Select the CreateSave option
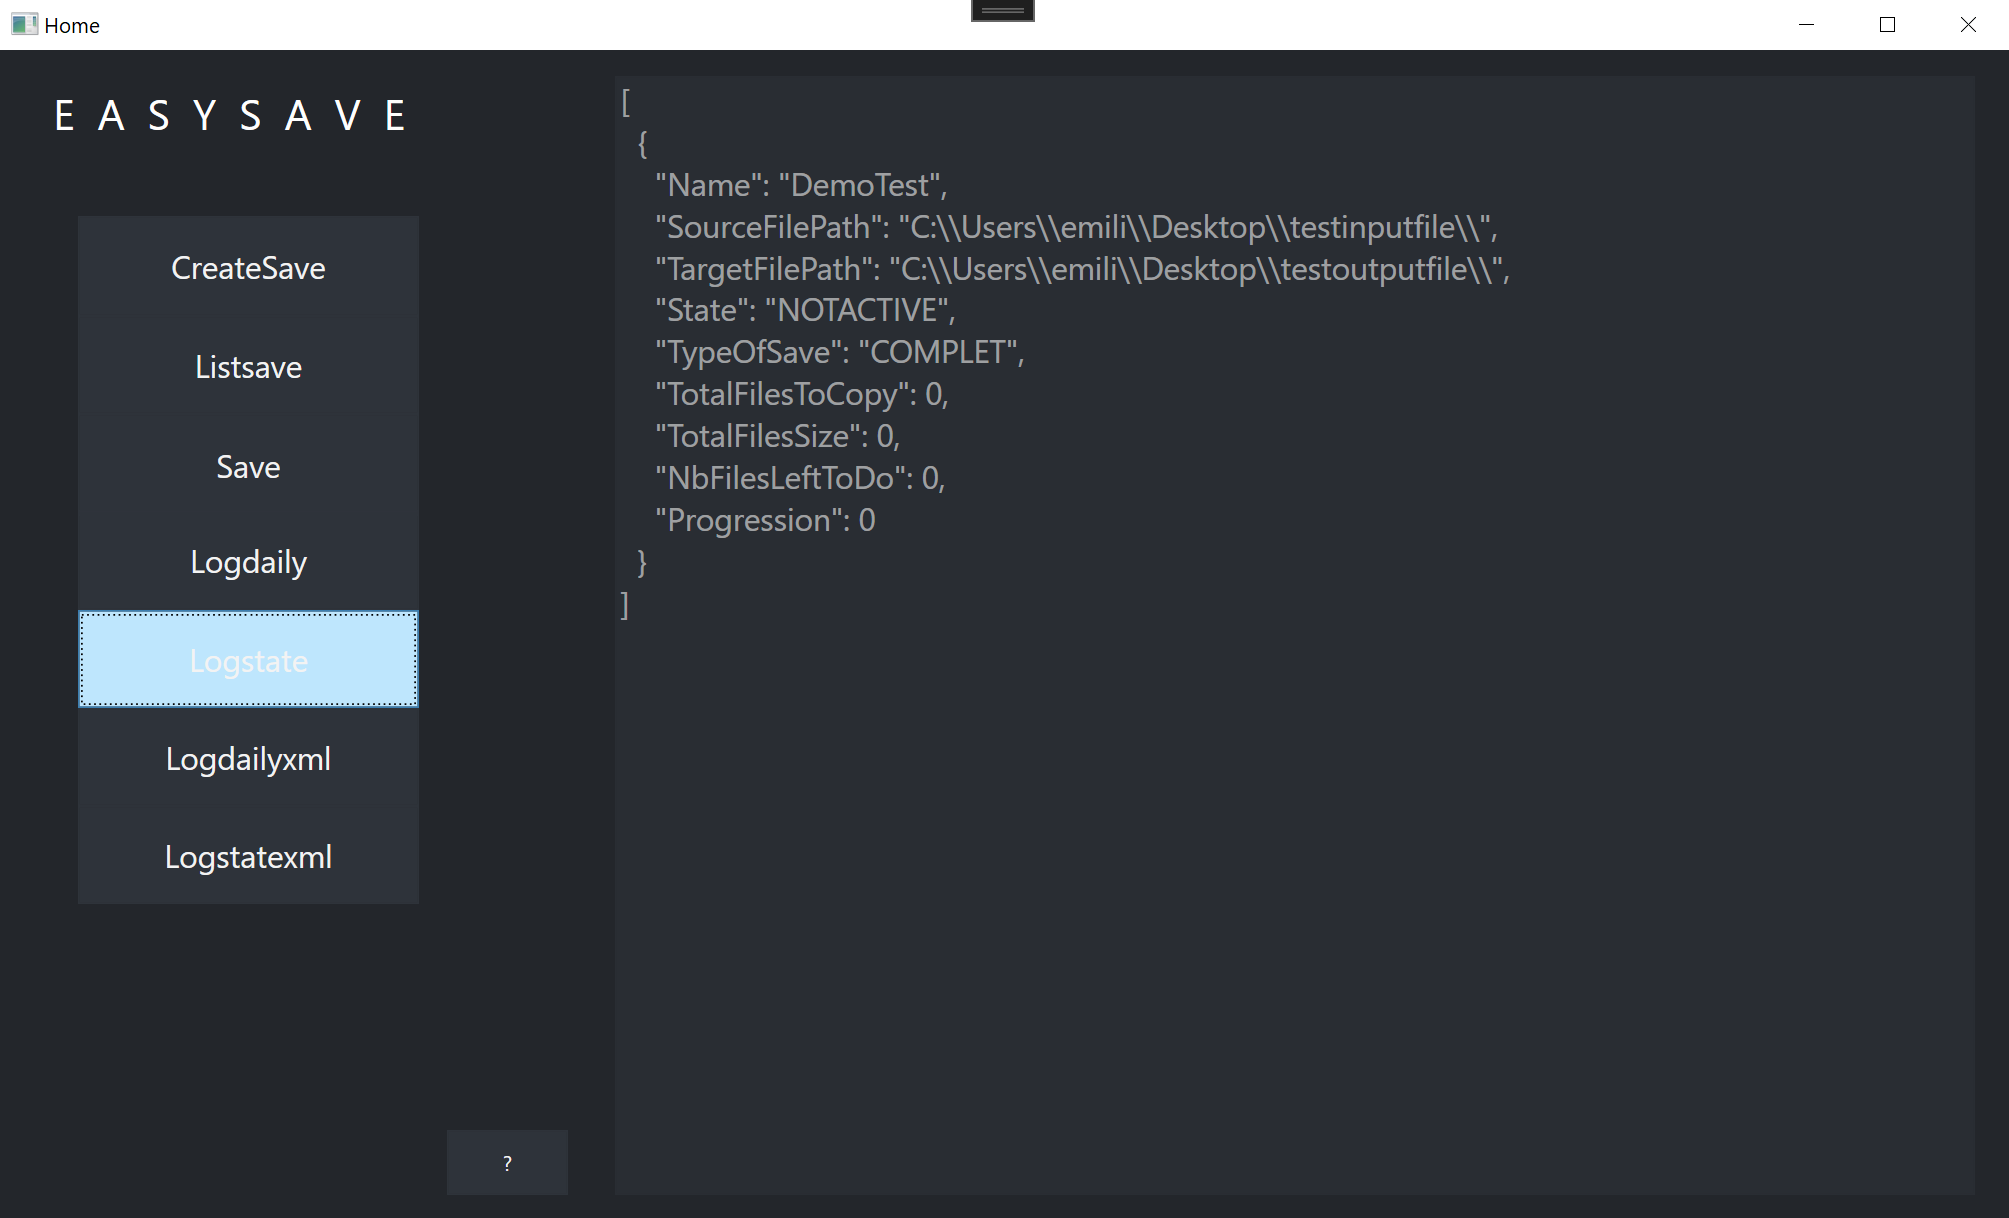 coord(248,267)
